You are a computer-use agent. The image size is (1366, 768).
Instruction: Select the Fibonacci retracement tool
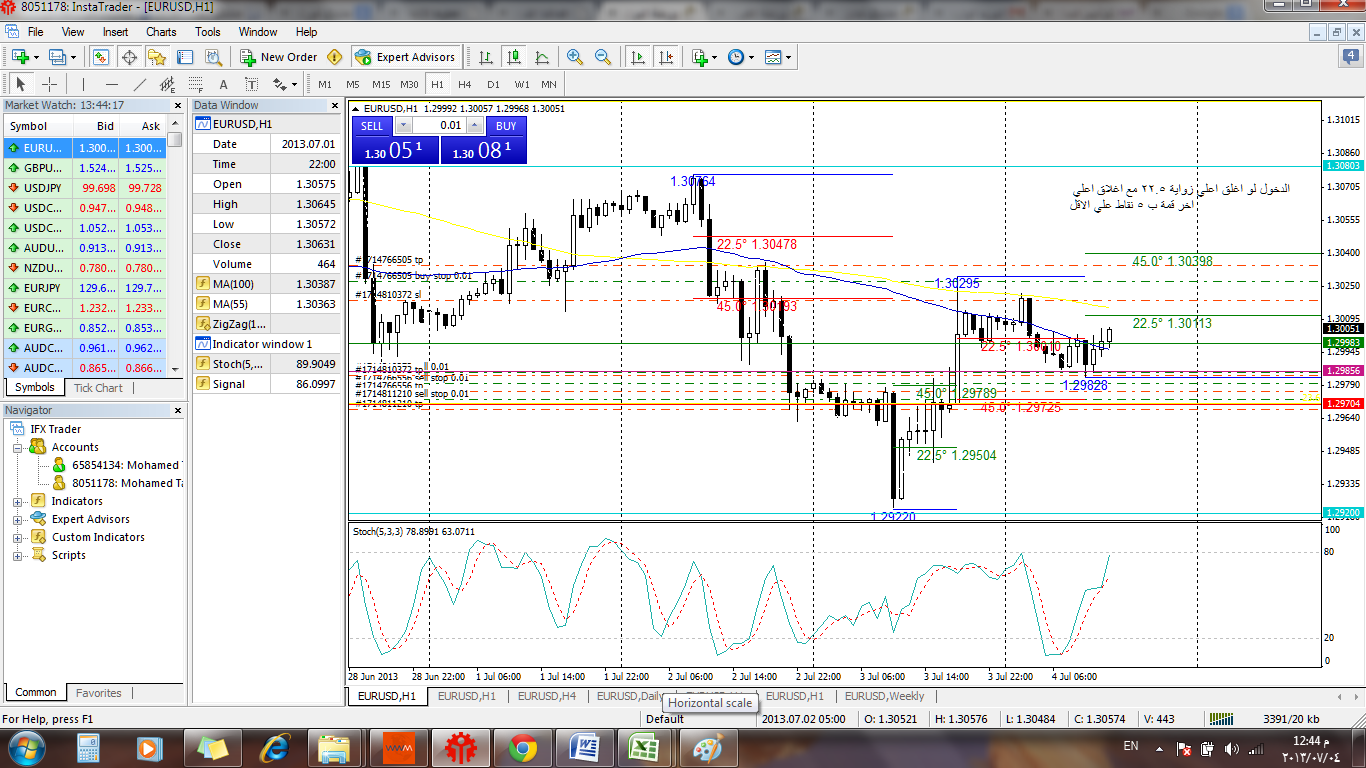point(195,84)
